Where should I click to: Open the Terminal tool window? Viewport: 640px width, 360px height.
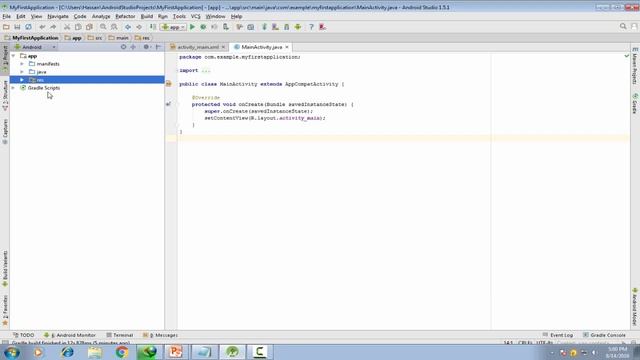coord(120,335)
